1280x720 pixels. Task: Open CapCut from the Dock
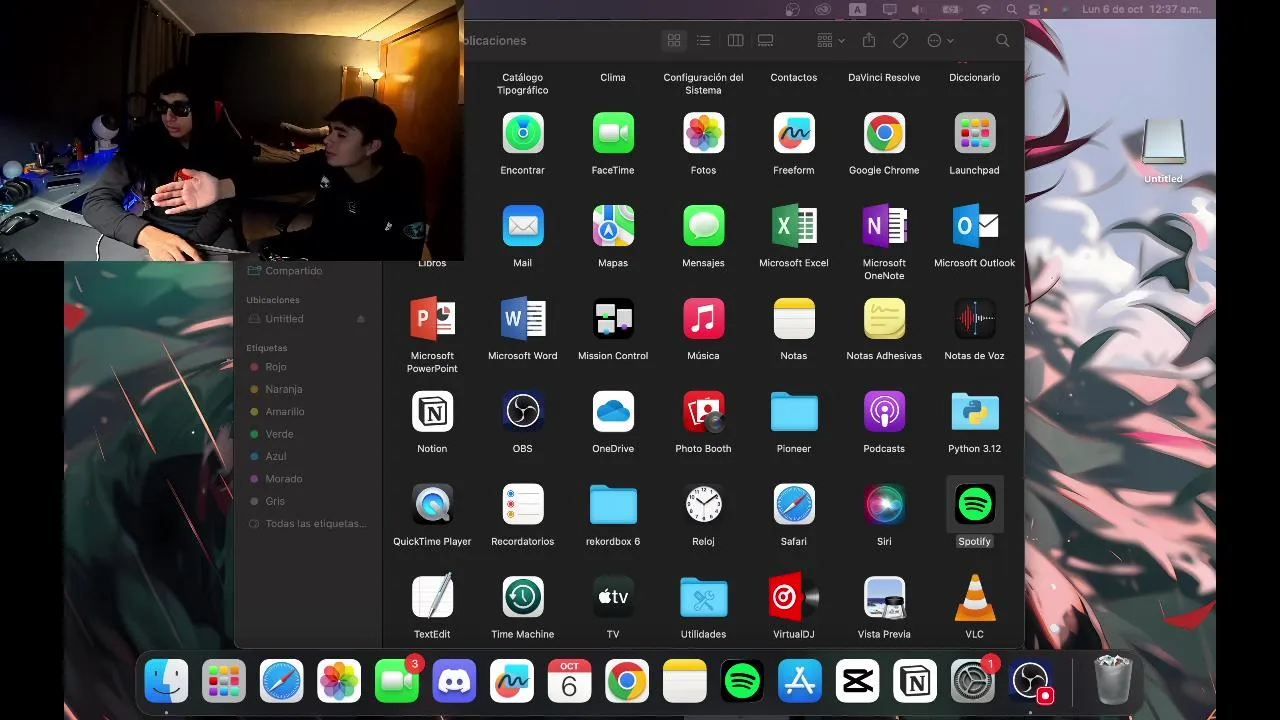[857, 682]
